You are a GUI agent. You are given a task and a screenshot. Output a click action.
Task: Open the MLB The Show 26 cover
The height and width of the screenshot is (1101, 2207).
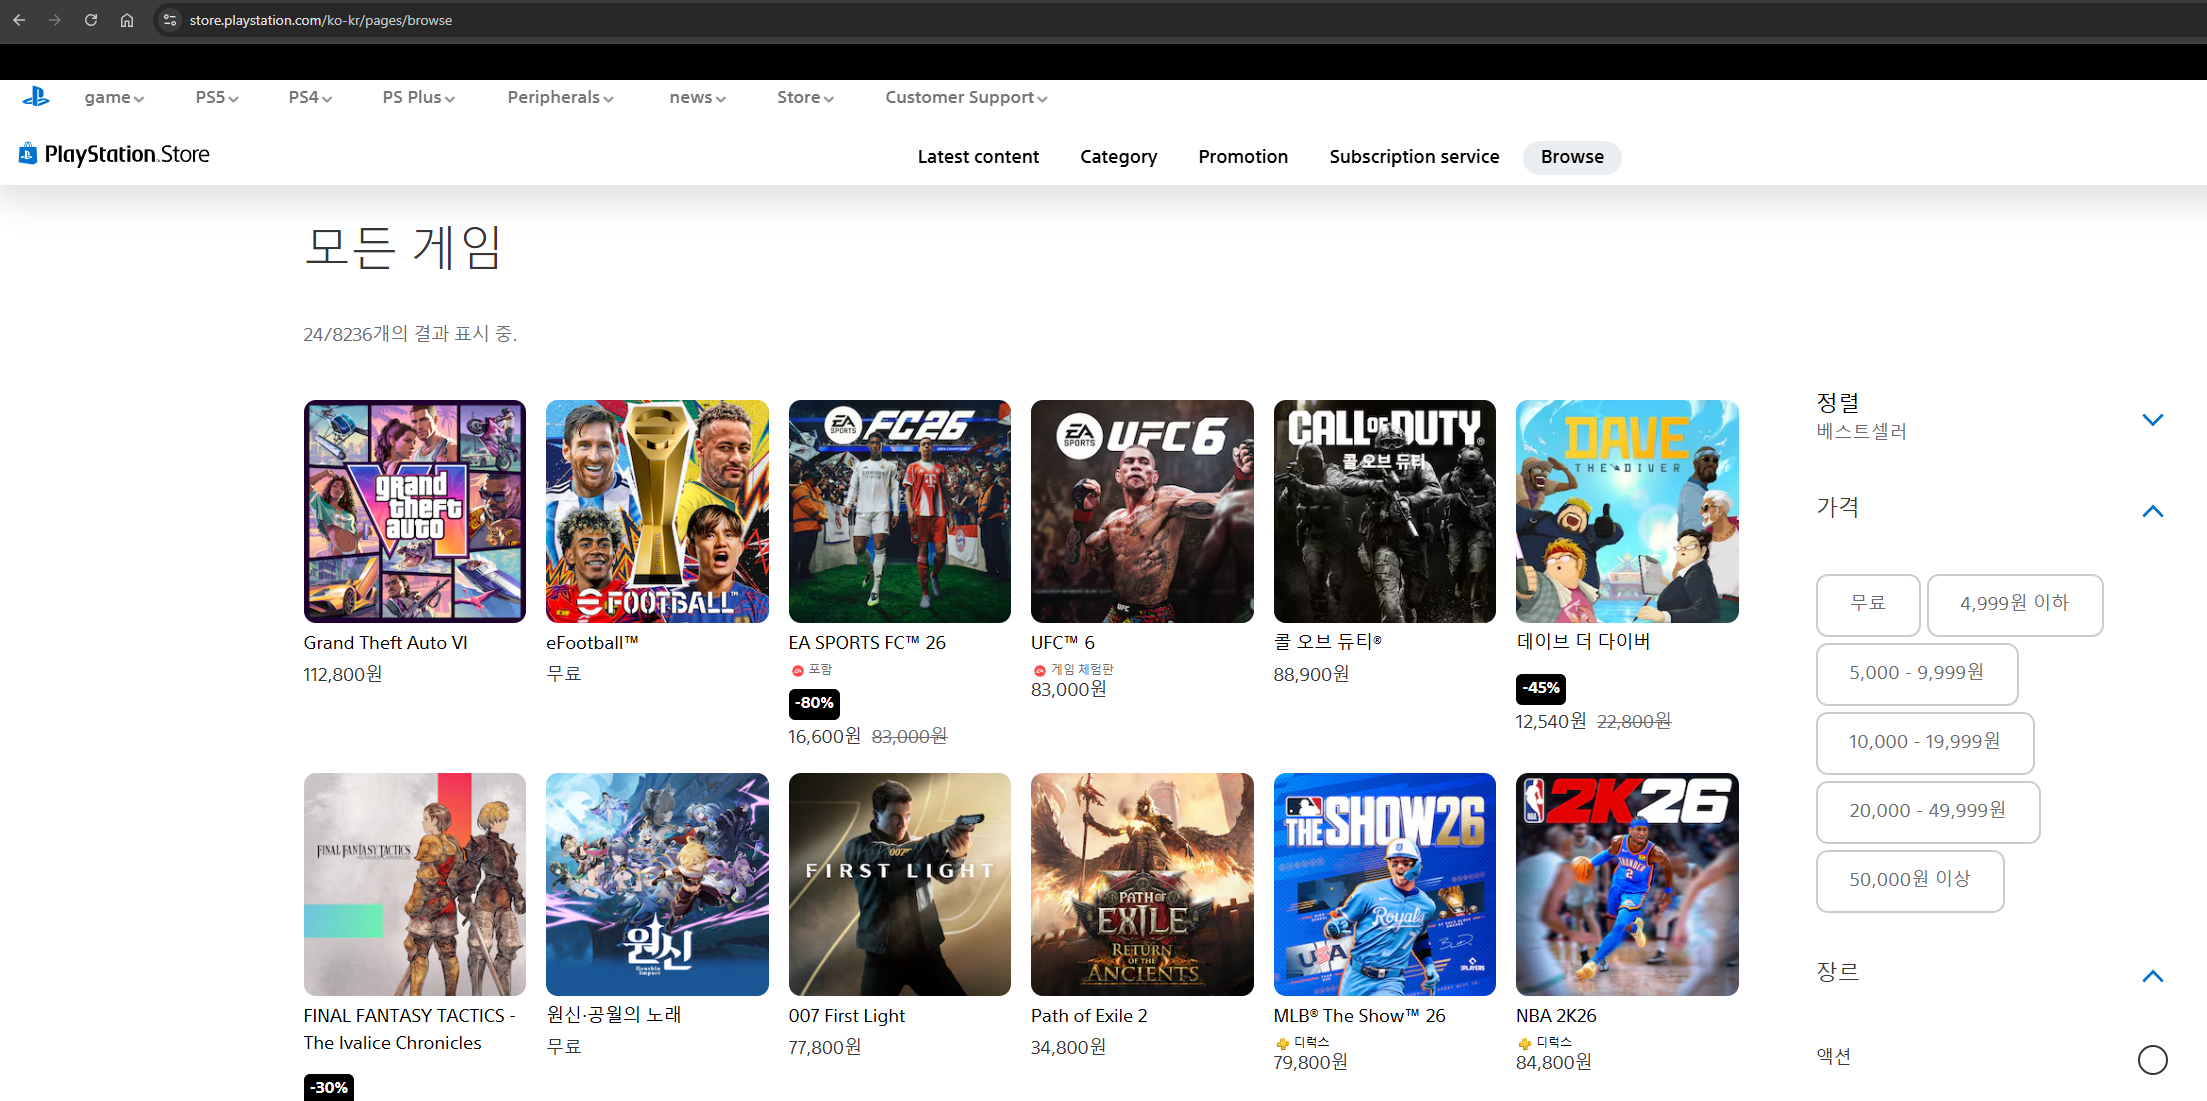(x=1385, y=884)
